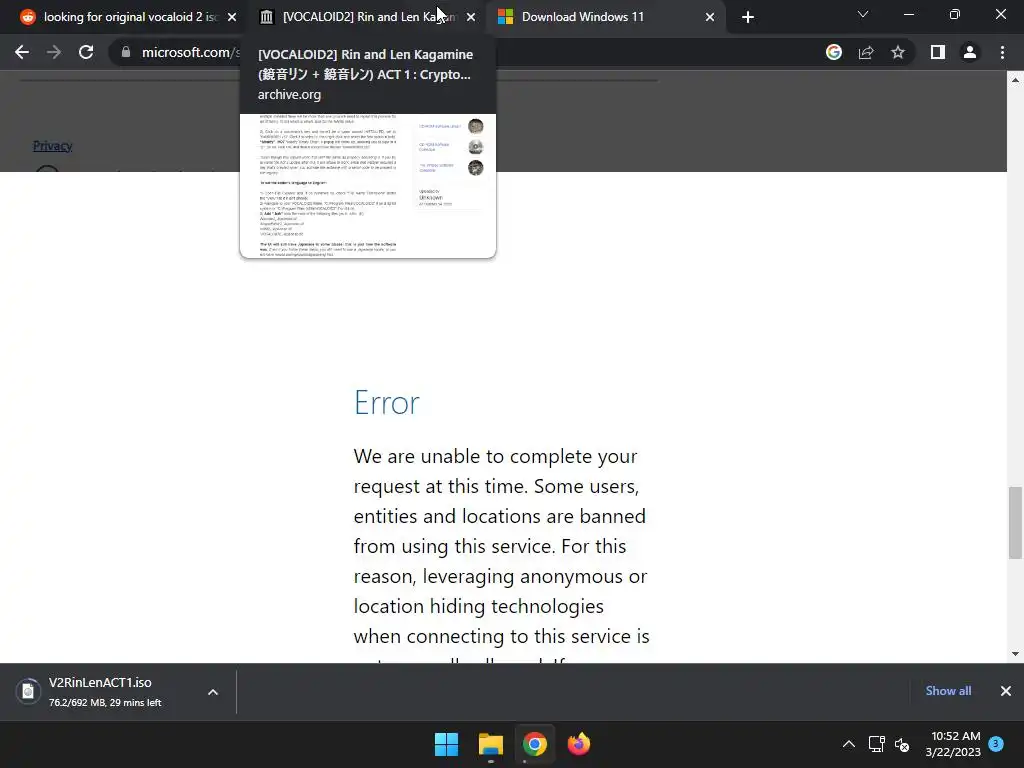This screenshot has width=1024, height=768.
Task: Open the Chrome profile menu
Action: point(970,52)
